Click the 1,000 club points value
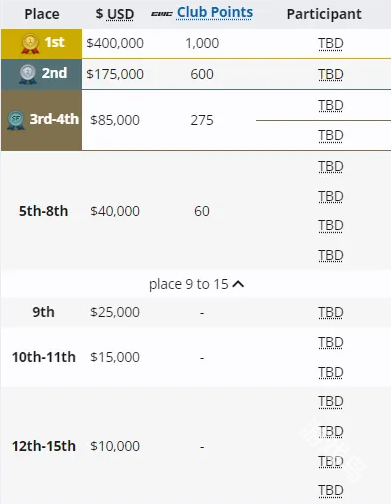391x504 pixels. tap(202, 43)
